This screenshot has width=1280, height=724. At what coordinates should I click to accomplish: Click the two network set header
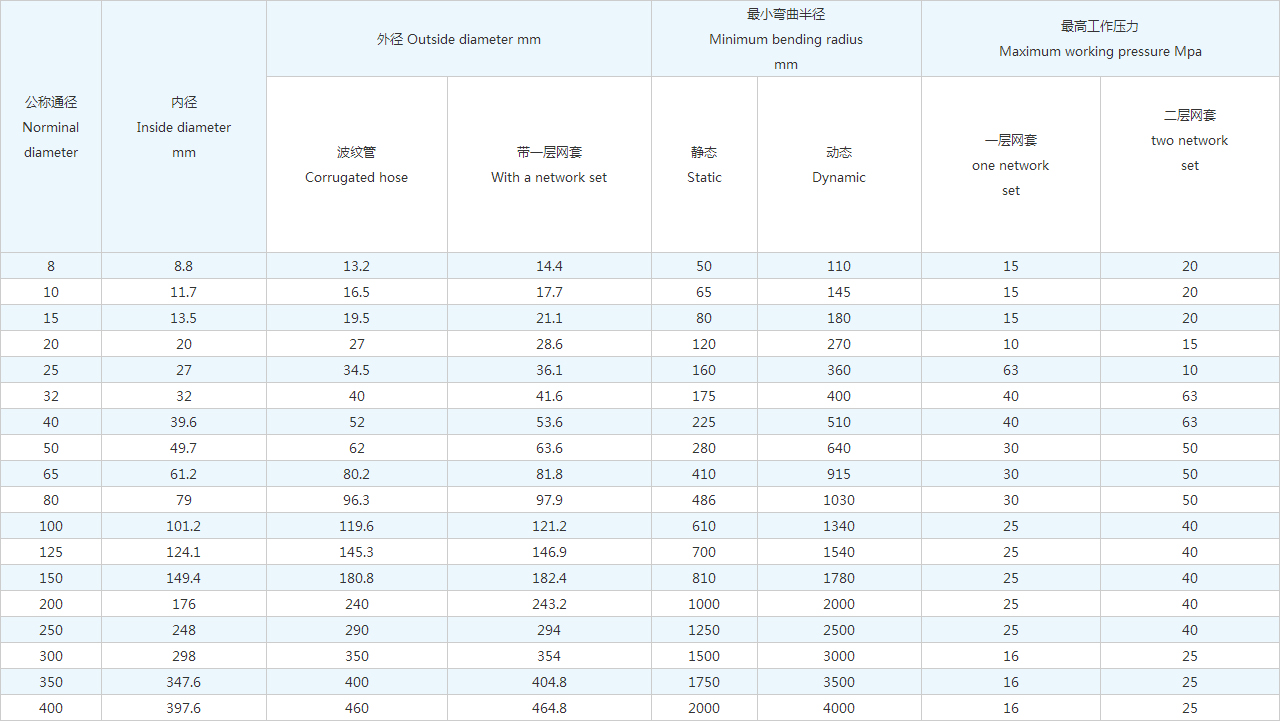(1189, 140)
